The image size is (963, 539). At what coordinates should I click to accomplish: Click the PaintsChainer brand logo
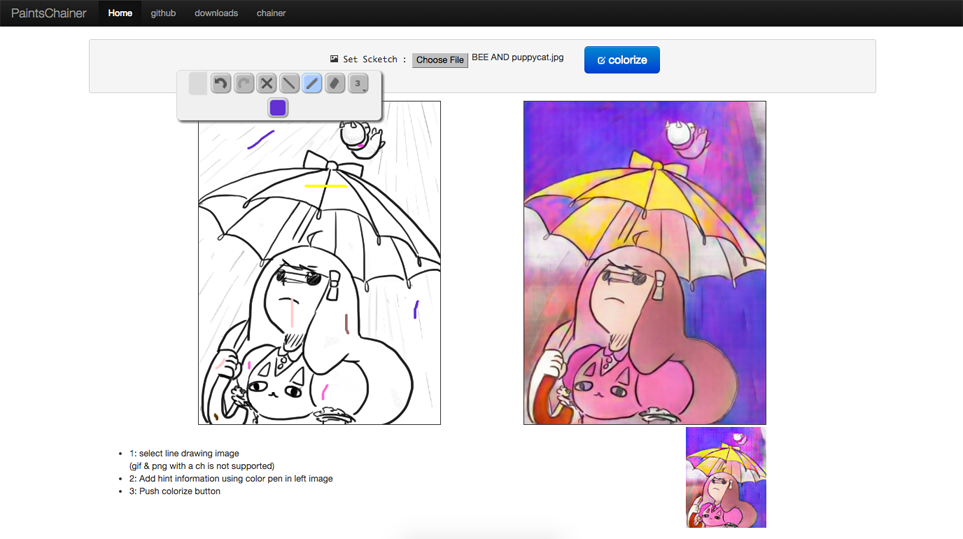[x=49, y=13]
